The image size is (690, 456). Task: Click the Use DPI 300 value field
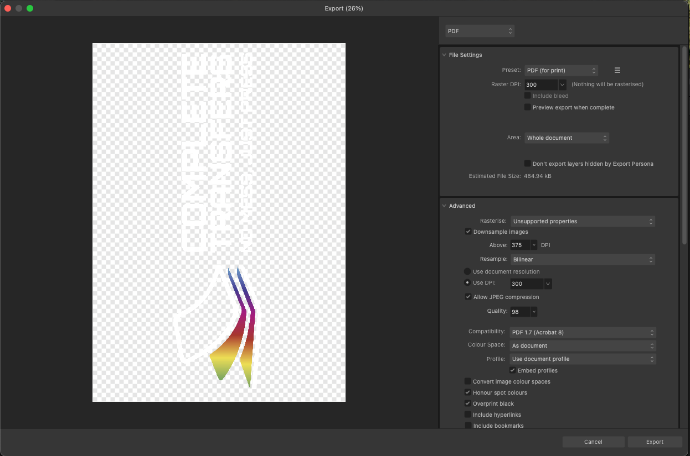click(527, 284)
